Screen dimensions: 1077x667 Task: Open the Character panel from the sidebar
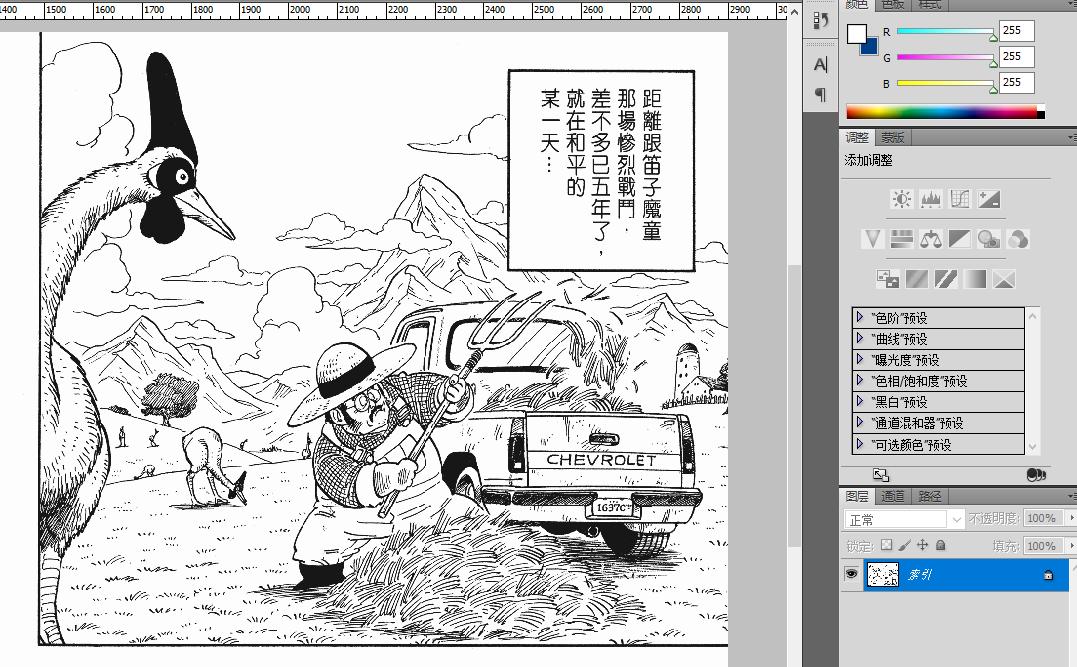click(820, 63)
